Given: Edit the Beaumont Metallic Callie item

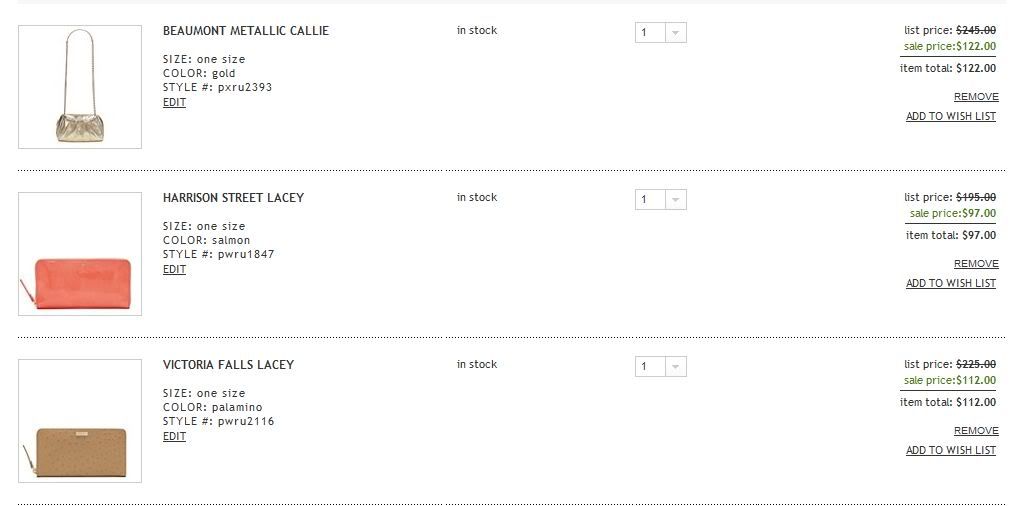Looking at the screenshot, I should click(x=174, y=102).
